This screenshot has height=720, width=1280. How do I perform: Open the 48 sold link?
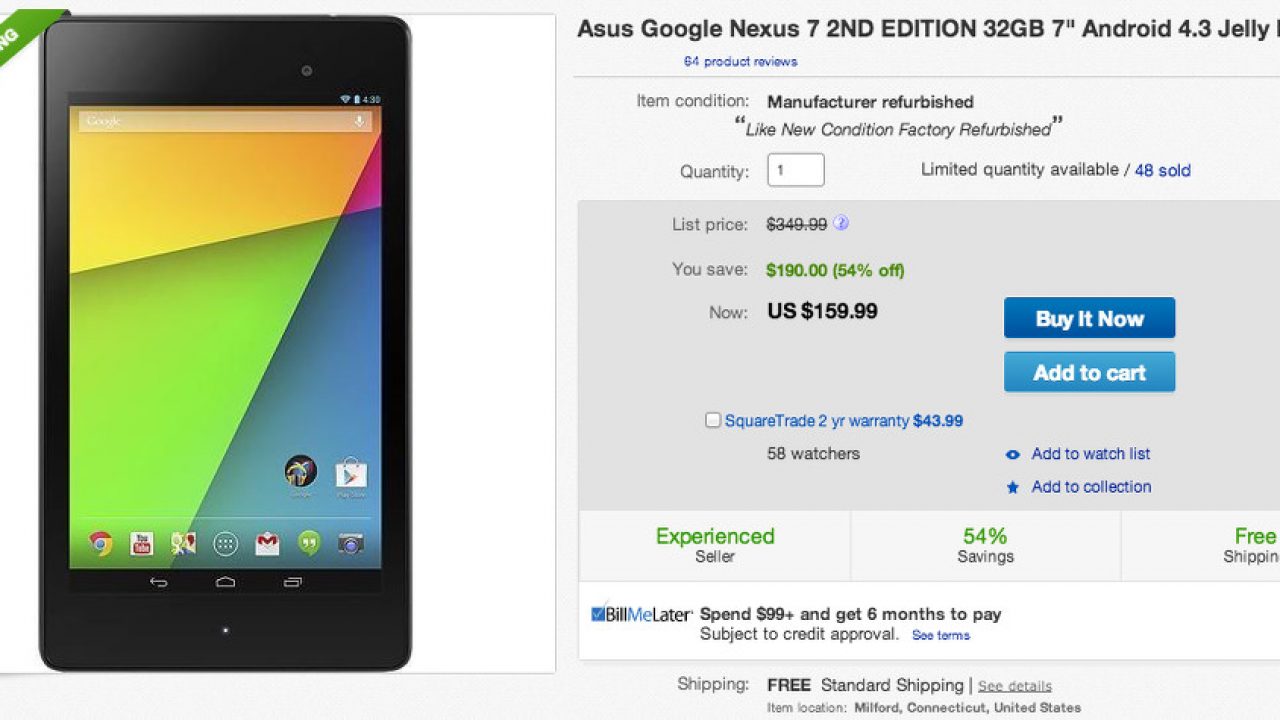coord(1162,171)
